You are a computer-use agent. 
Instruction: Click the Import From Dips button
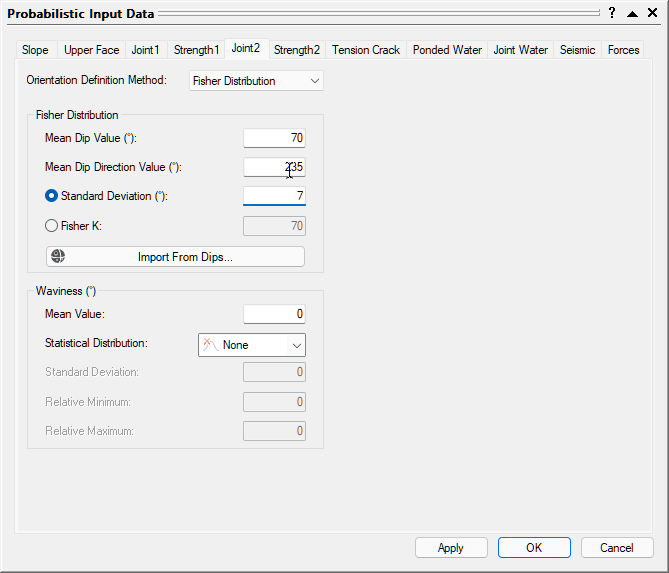(175, 256)
